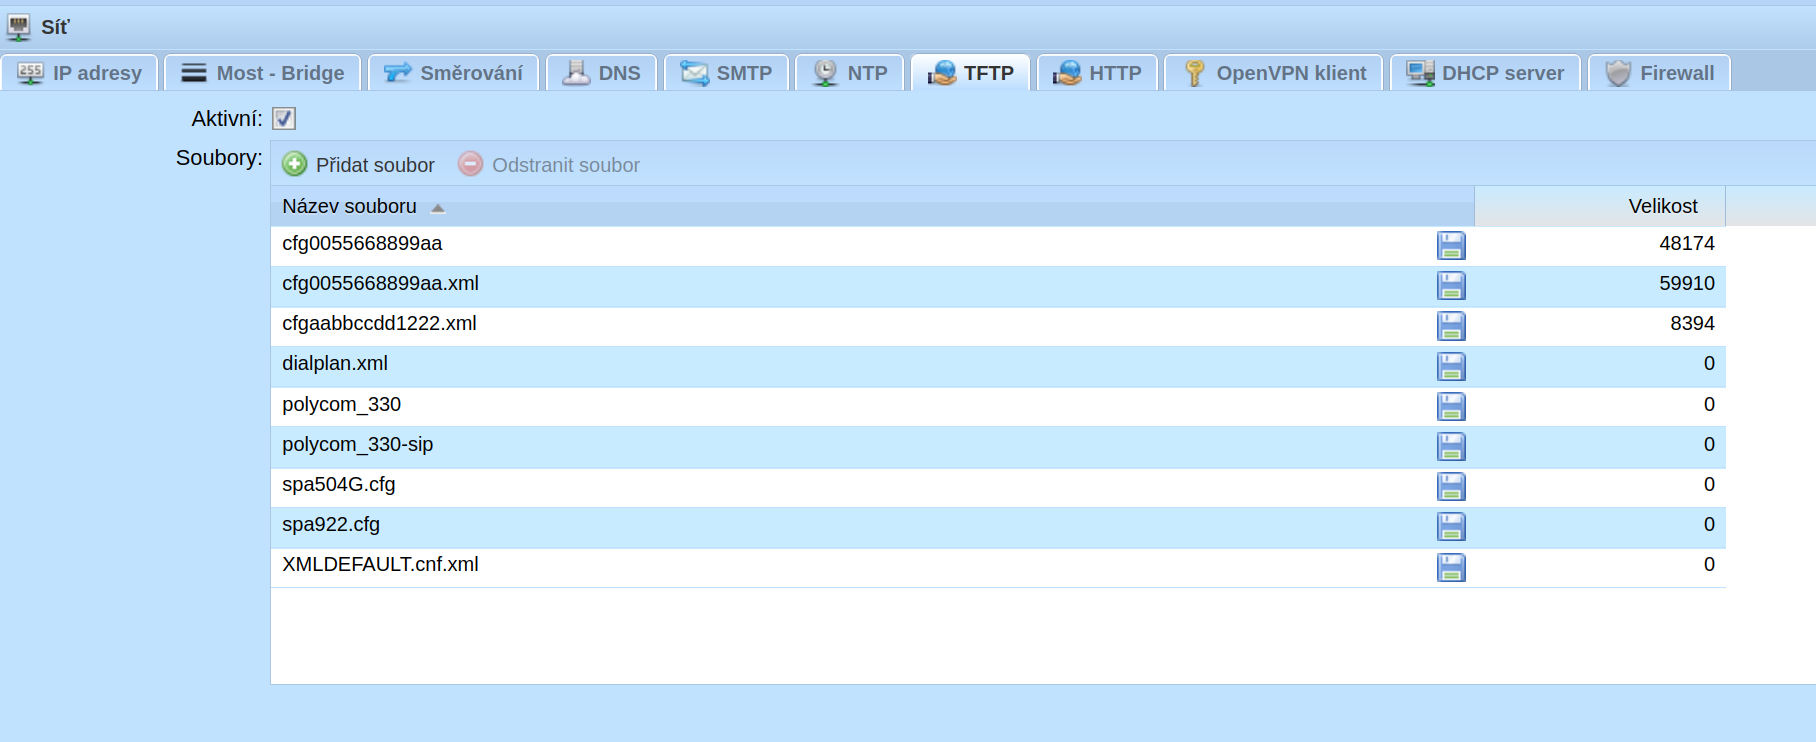Select file name spa922.cfg

[331, 525]
